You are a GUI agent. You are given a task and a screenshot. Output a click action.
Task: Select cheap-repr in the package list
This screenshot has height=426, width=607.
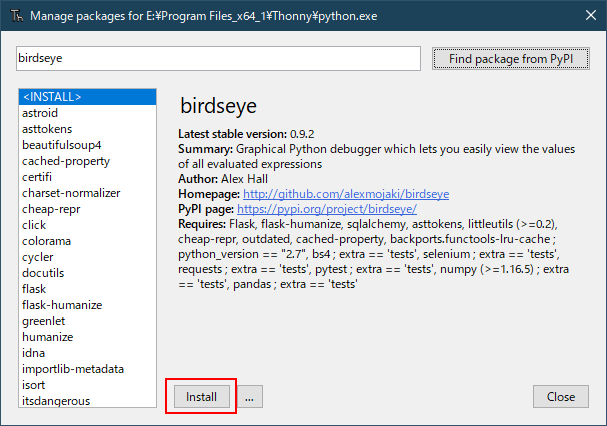coord(87,209)
